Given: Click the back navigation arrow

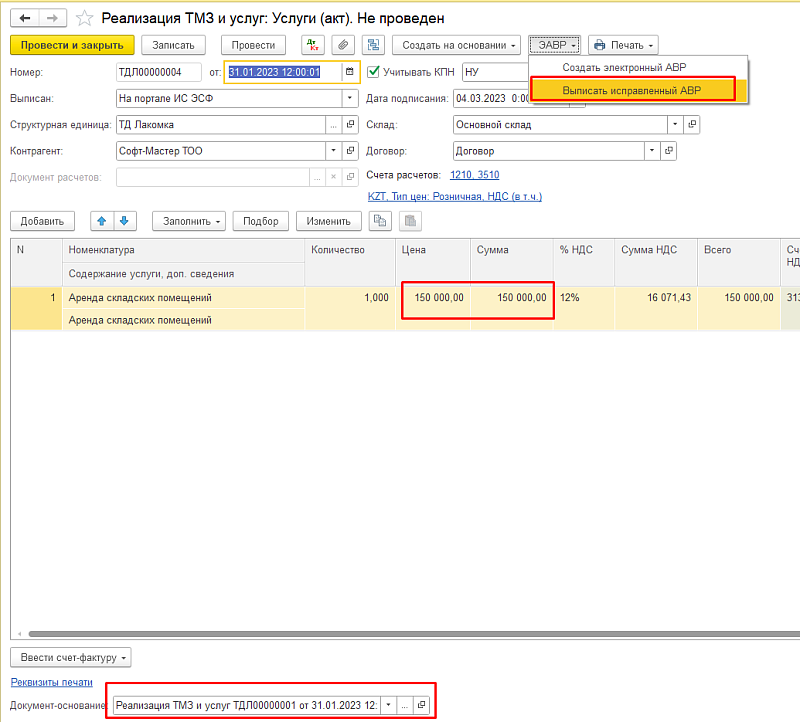Looking at the screenshot, I should pos(24,18).
